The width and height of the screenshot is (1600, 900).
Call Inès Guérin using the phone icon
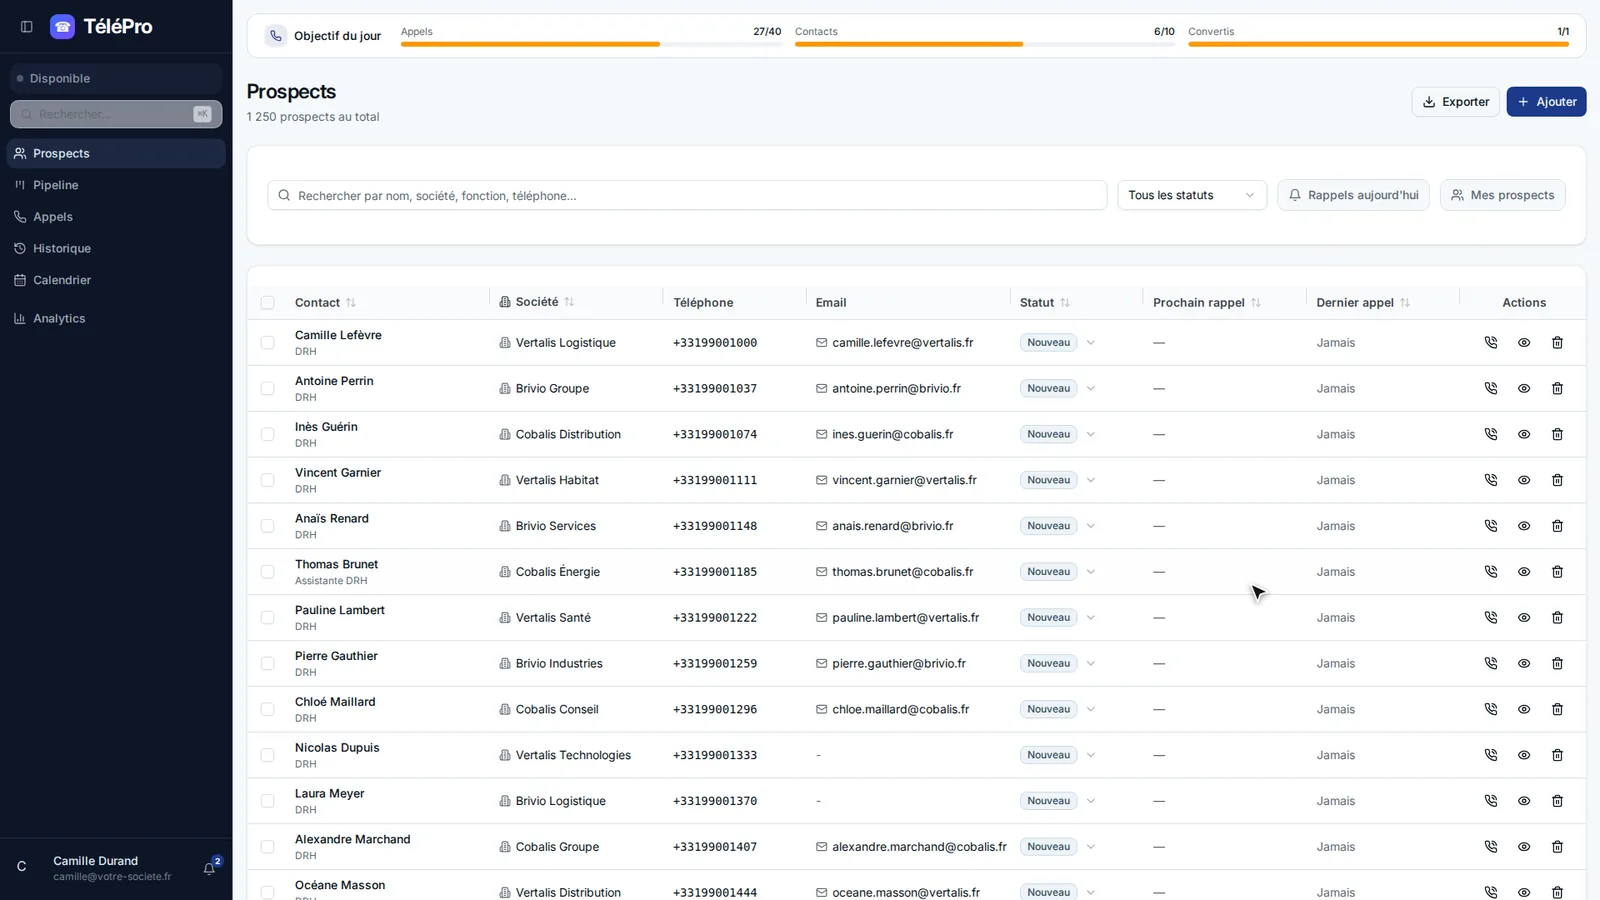click(1491, 435)
